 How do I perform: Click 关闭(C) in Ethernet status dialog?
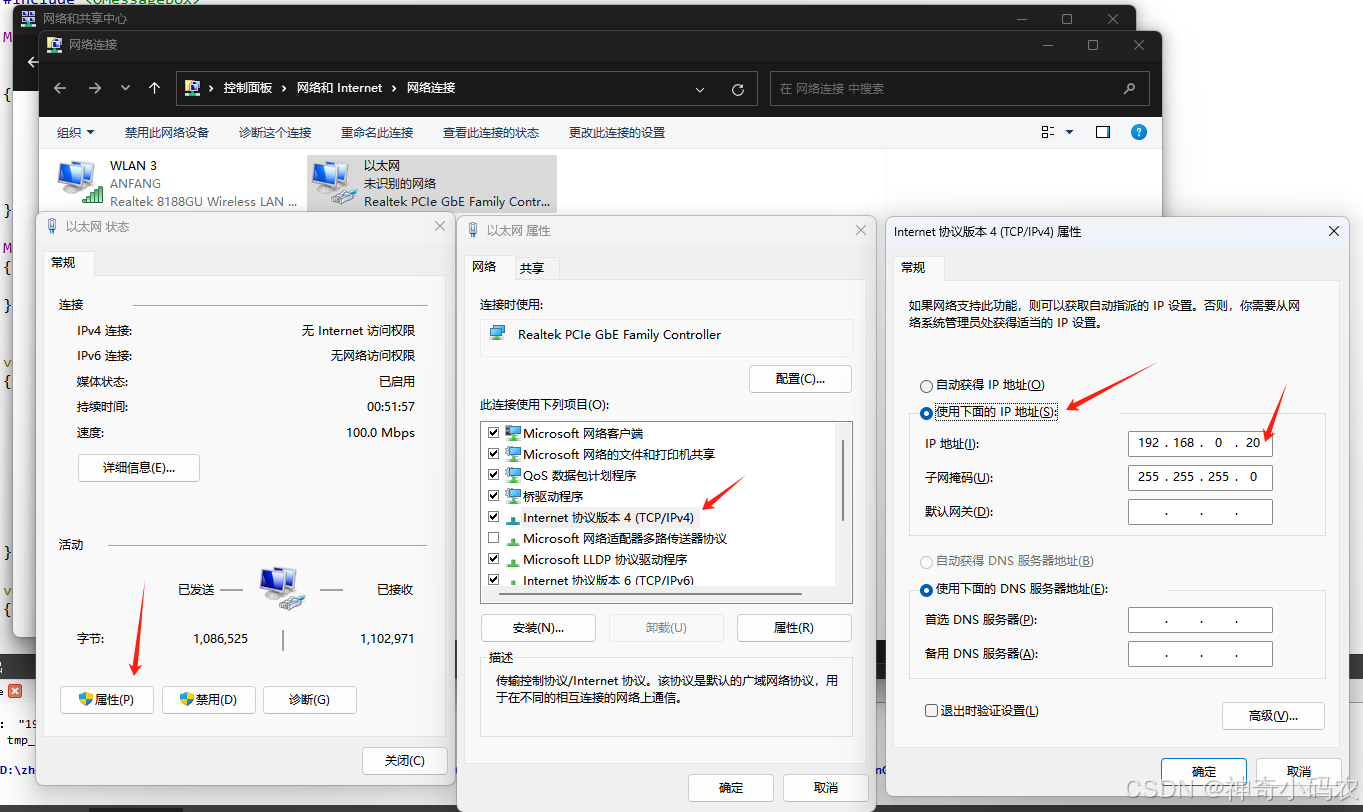point(404,760)
